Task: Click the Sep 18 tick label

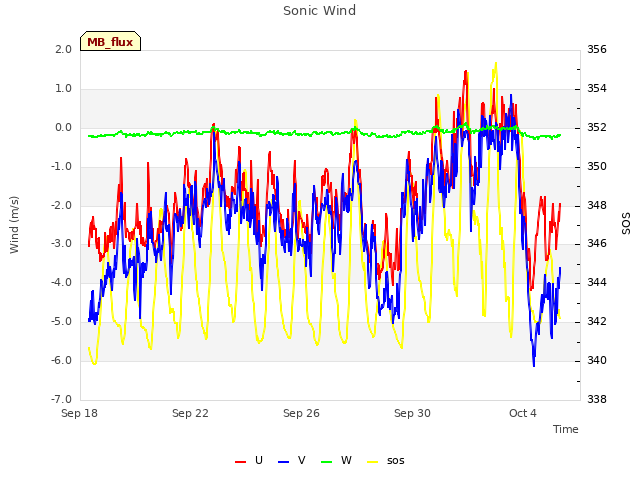Action: (79, 413)
